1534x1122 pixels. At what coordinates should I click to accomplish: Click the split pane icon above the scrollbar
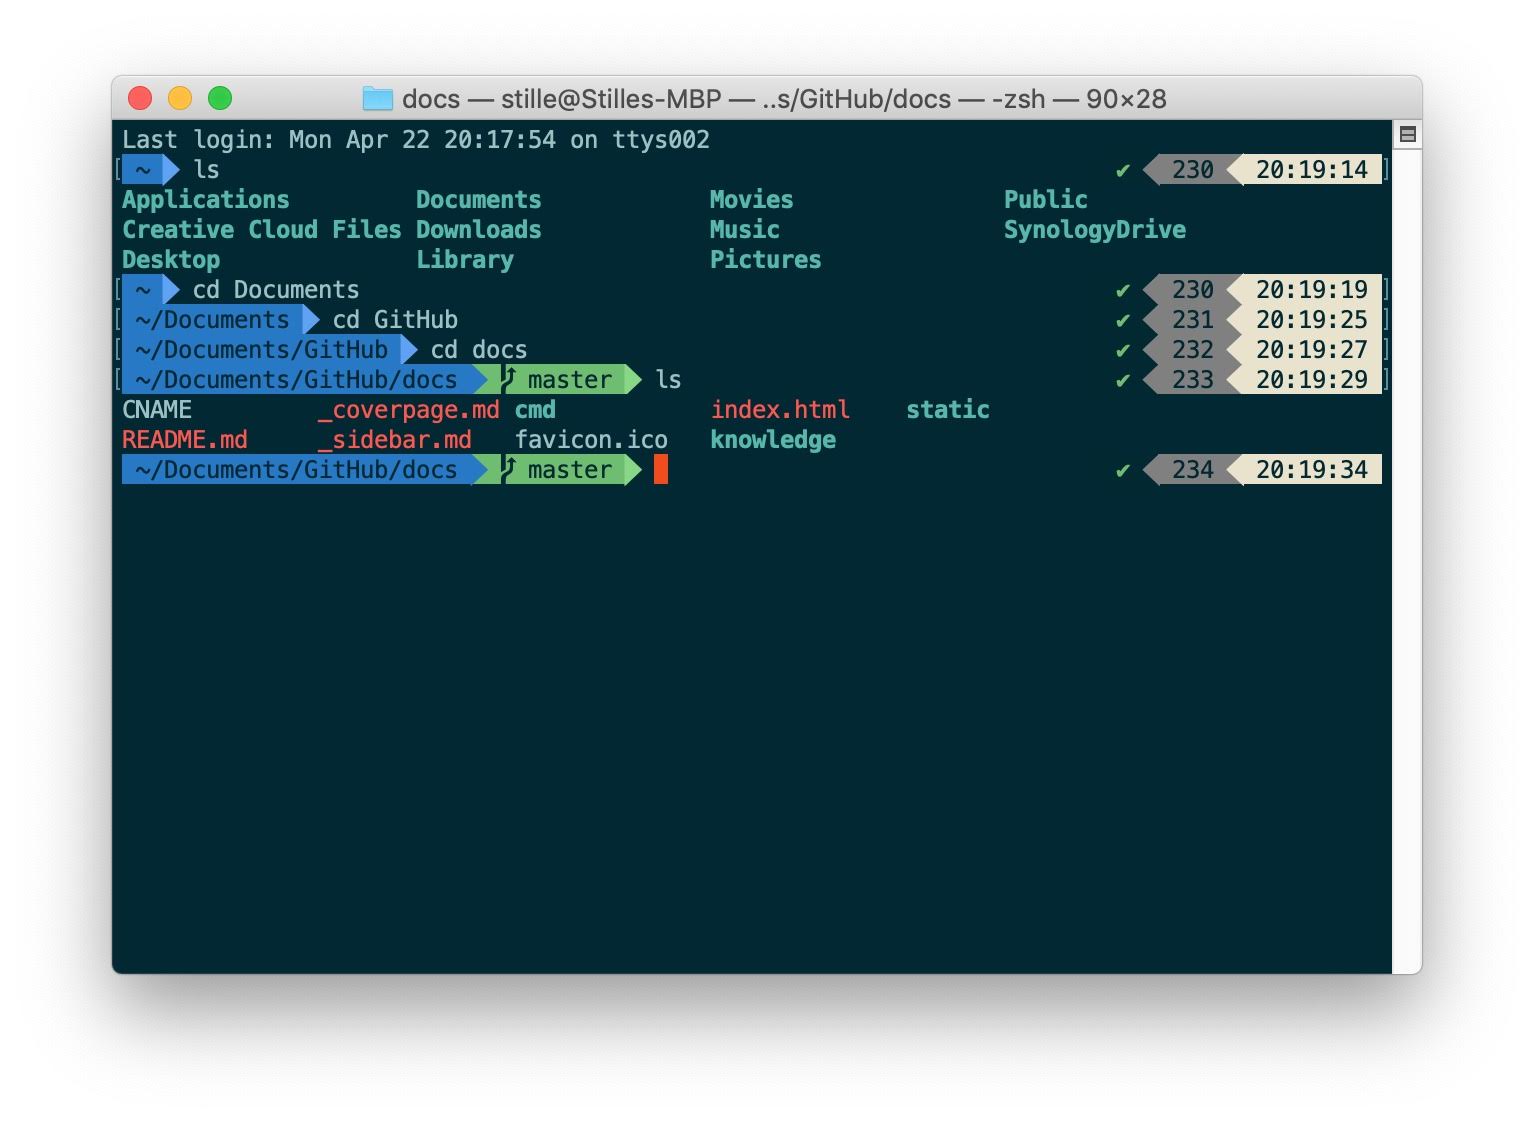click(x=1407, y=134)
